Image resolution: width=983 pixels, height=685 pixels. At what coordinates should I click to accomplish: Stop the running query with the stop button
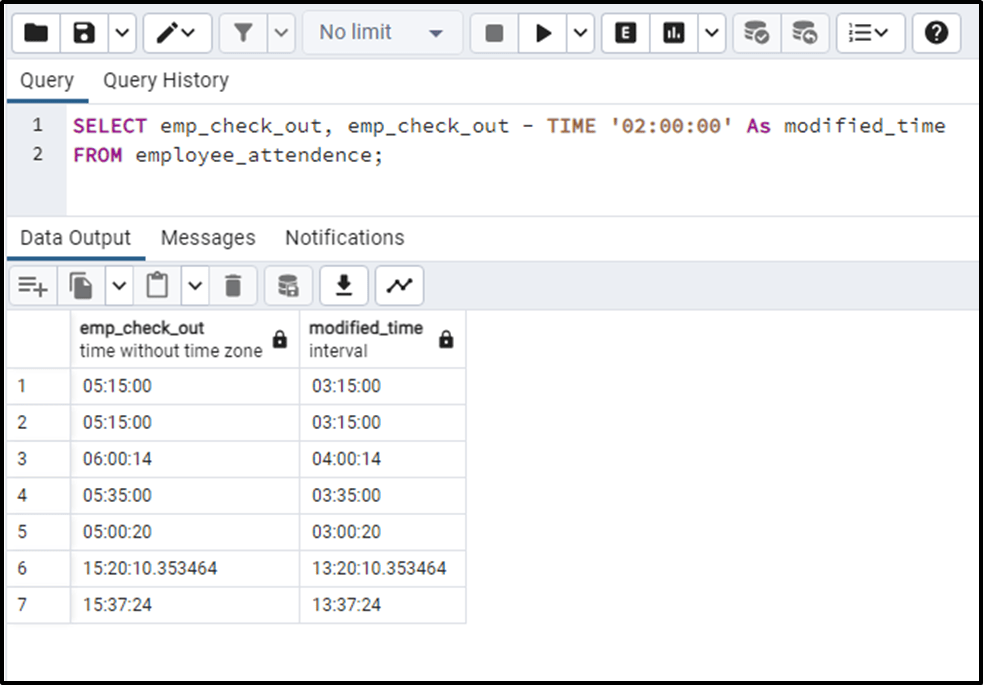click(492, 32)
